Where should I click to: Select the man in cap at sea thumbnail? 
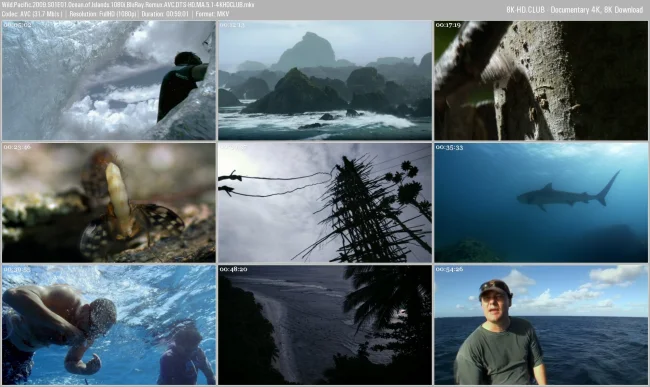pyautogui.click(x=541, y=325)
